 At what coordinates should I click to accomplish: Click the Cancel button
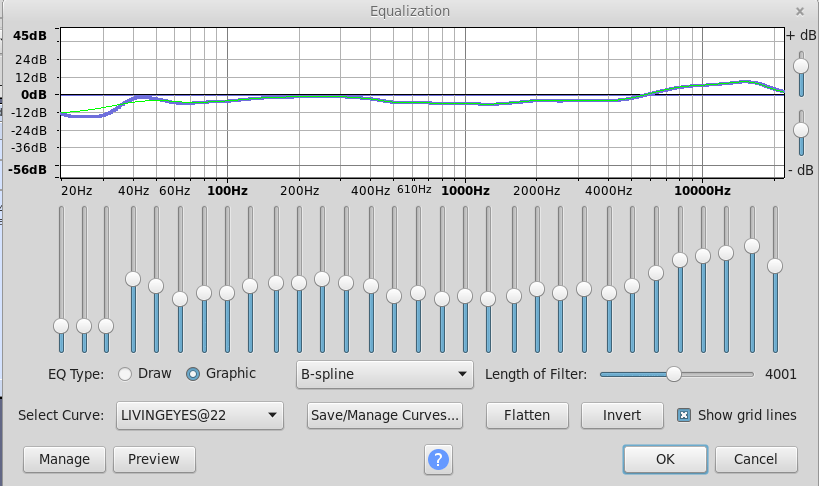coord(756,459)
